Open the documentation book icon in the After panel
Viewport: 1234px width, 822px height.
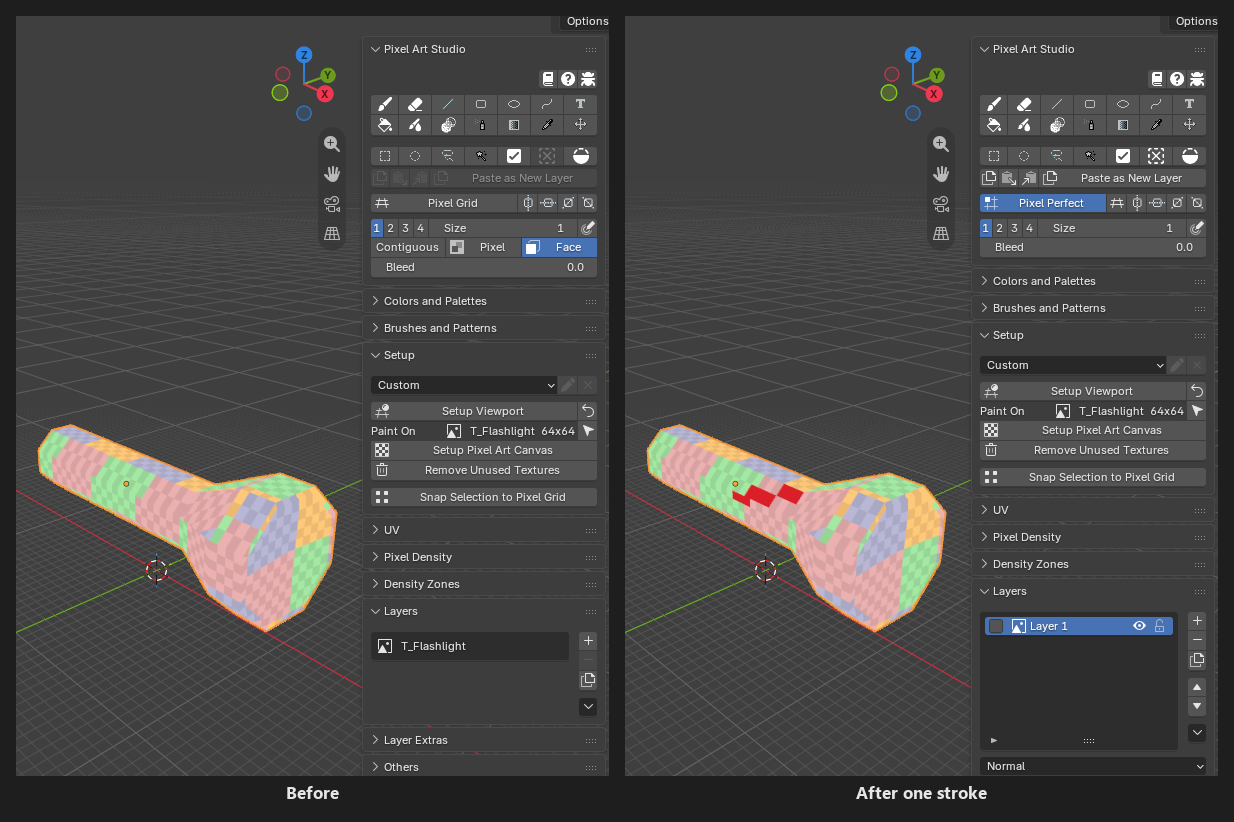tap(1157, 78)
